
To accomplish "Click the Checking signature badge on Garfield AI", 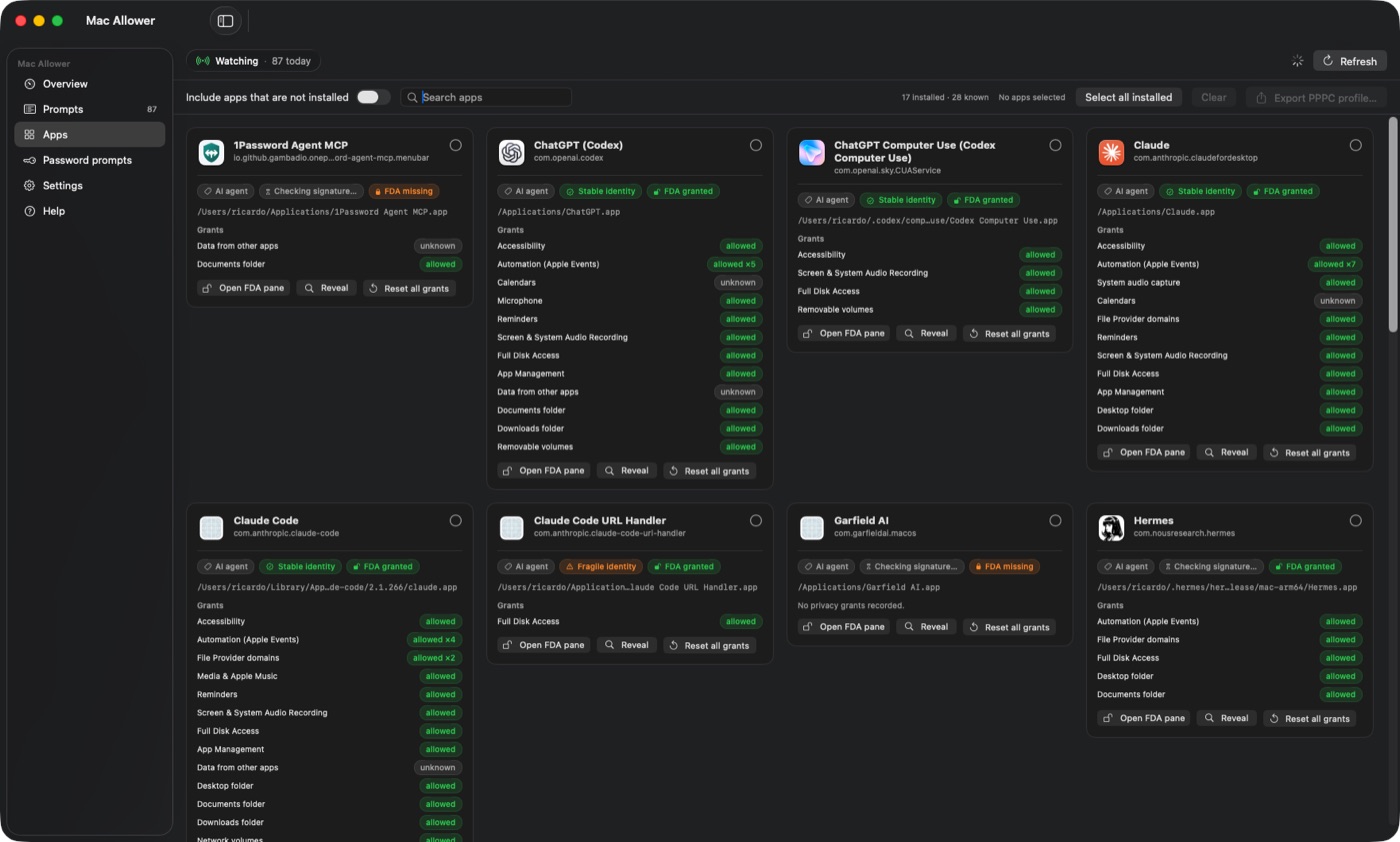I will pyautogui.click(x=912, y=566).
